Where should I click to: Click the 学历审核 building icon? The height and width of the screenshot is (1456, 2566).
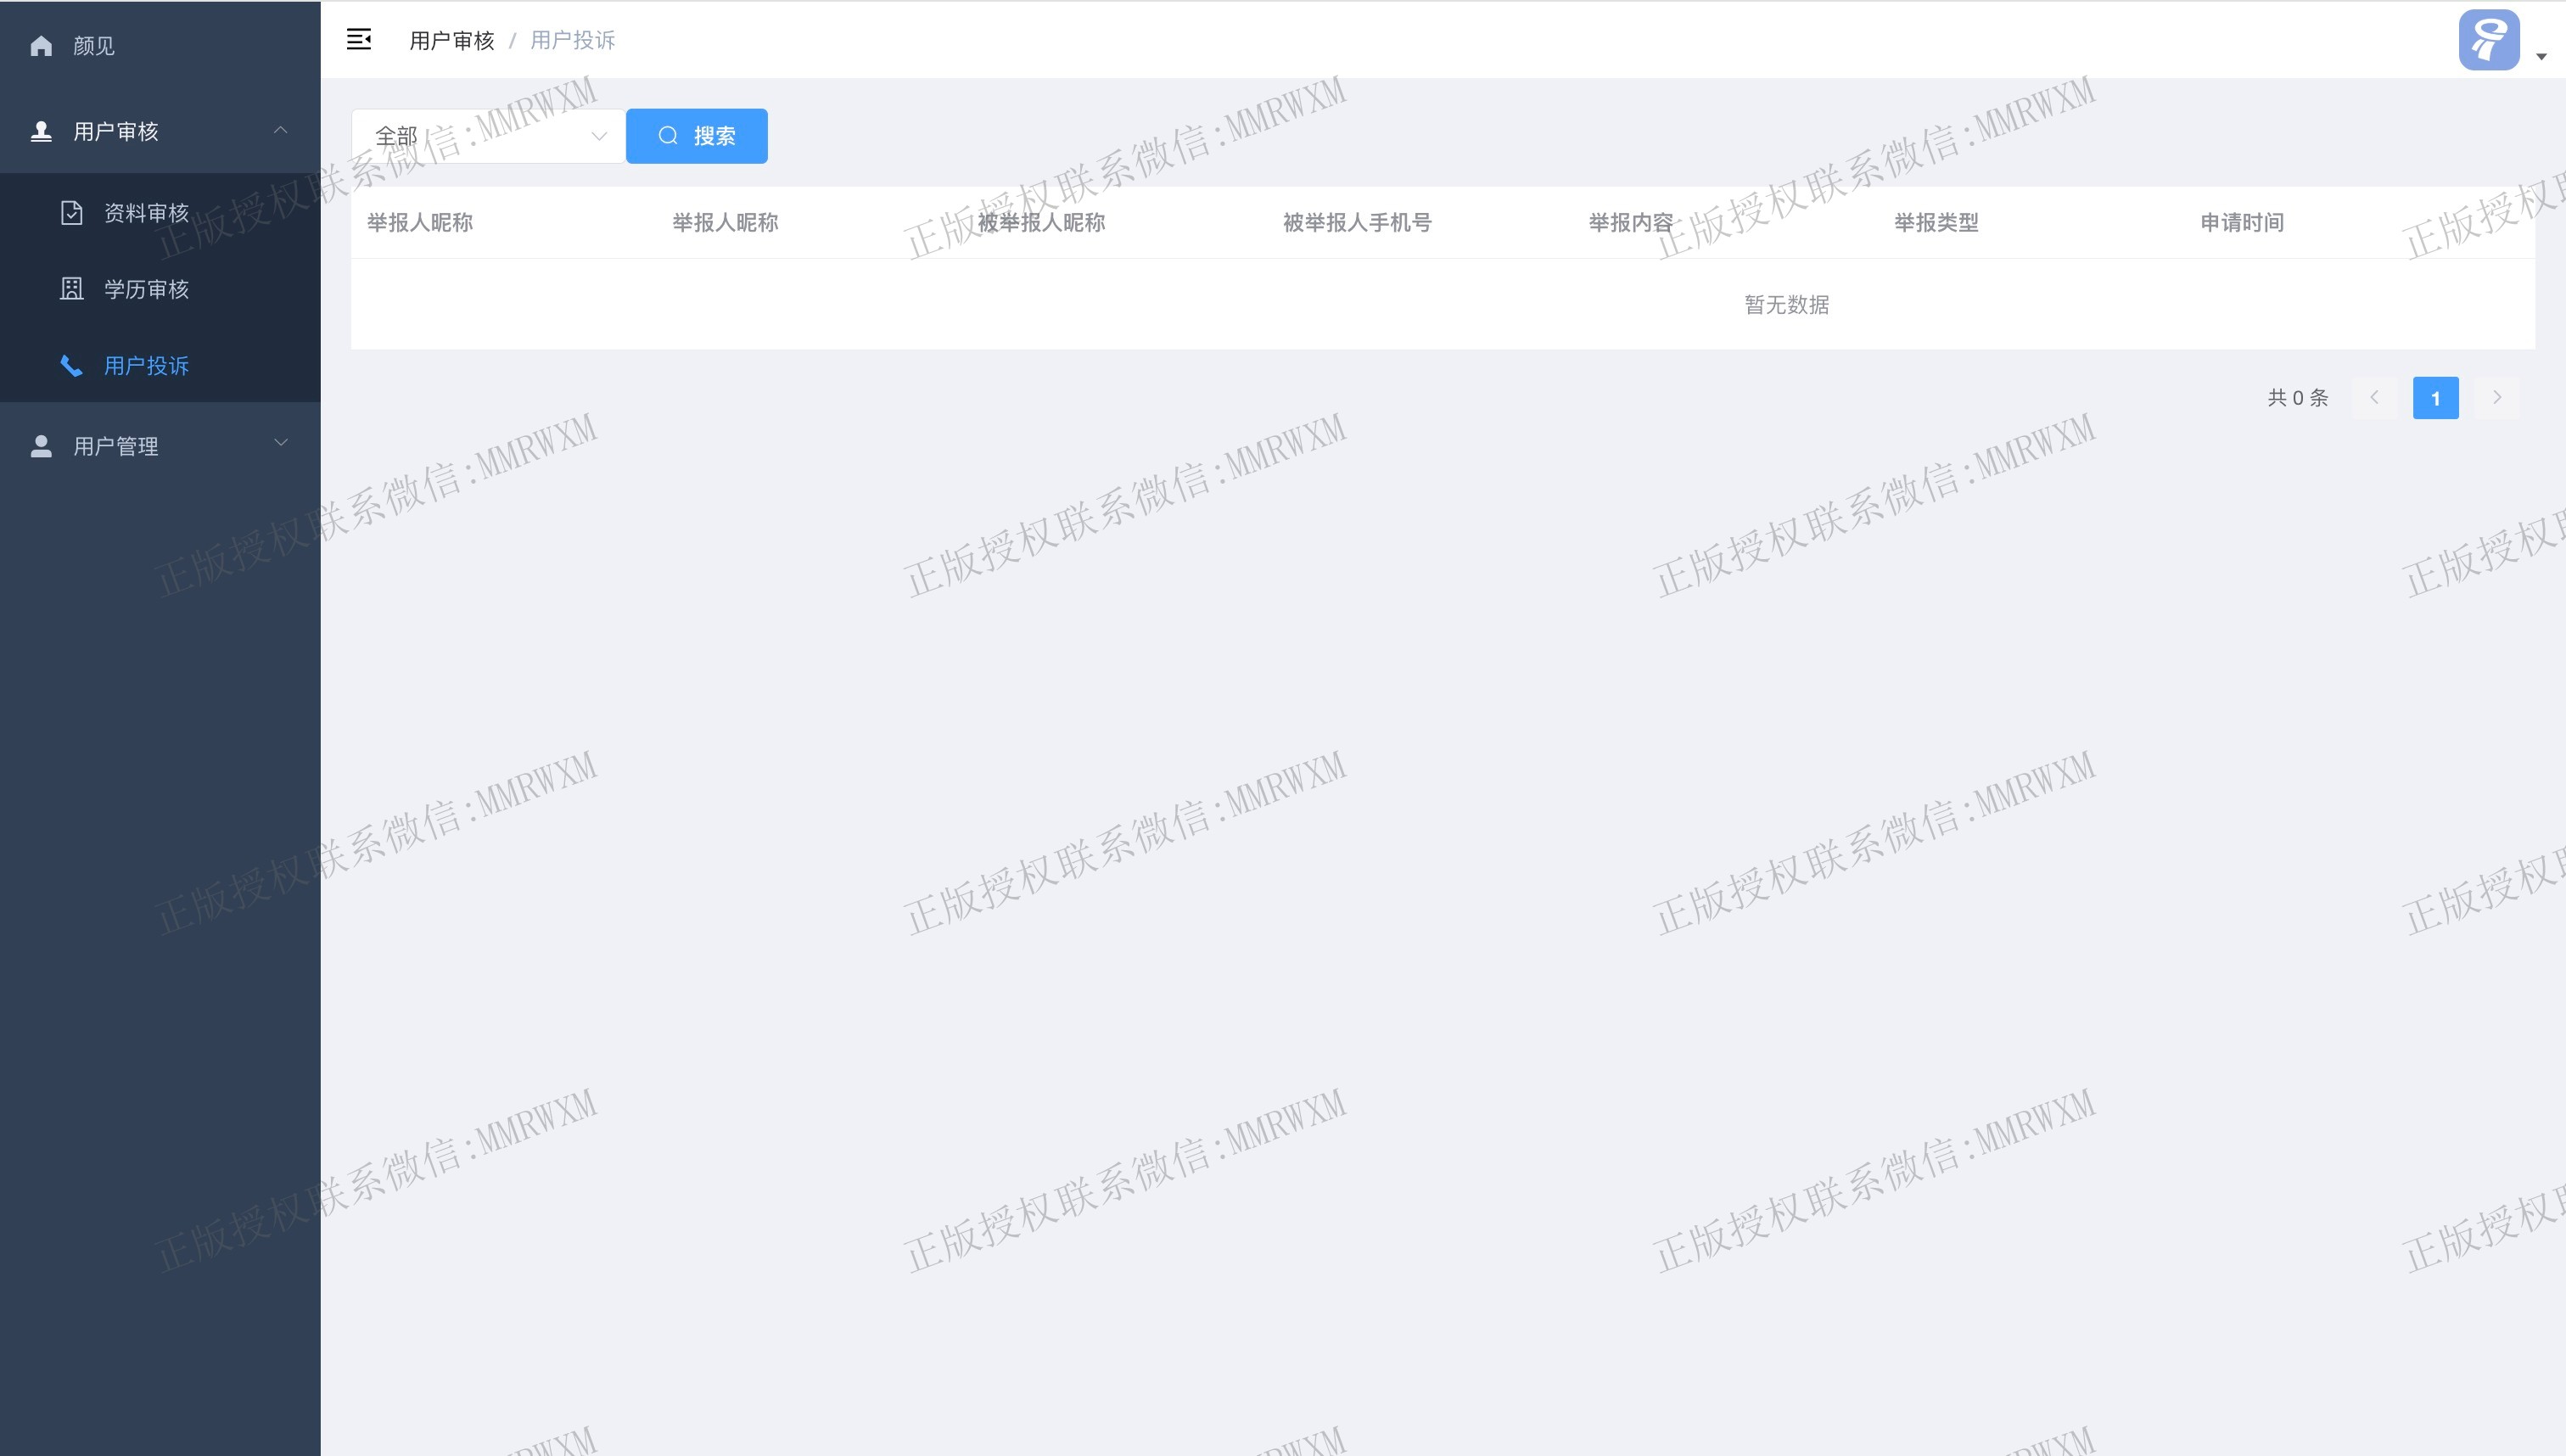coord(72,289)
